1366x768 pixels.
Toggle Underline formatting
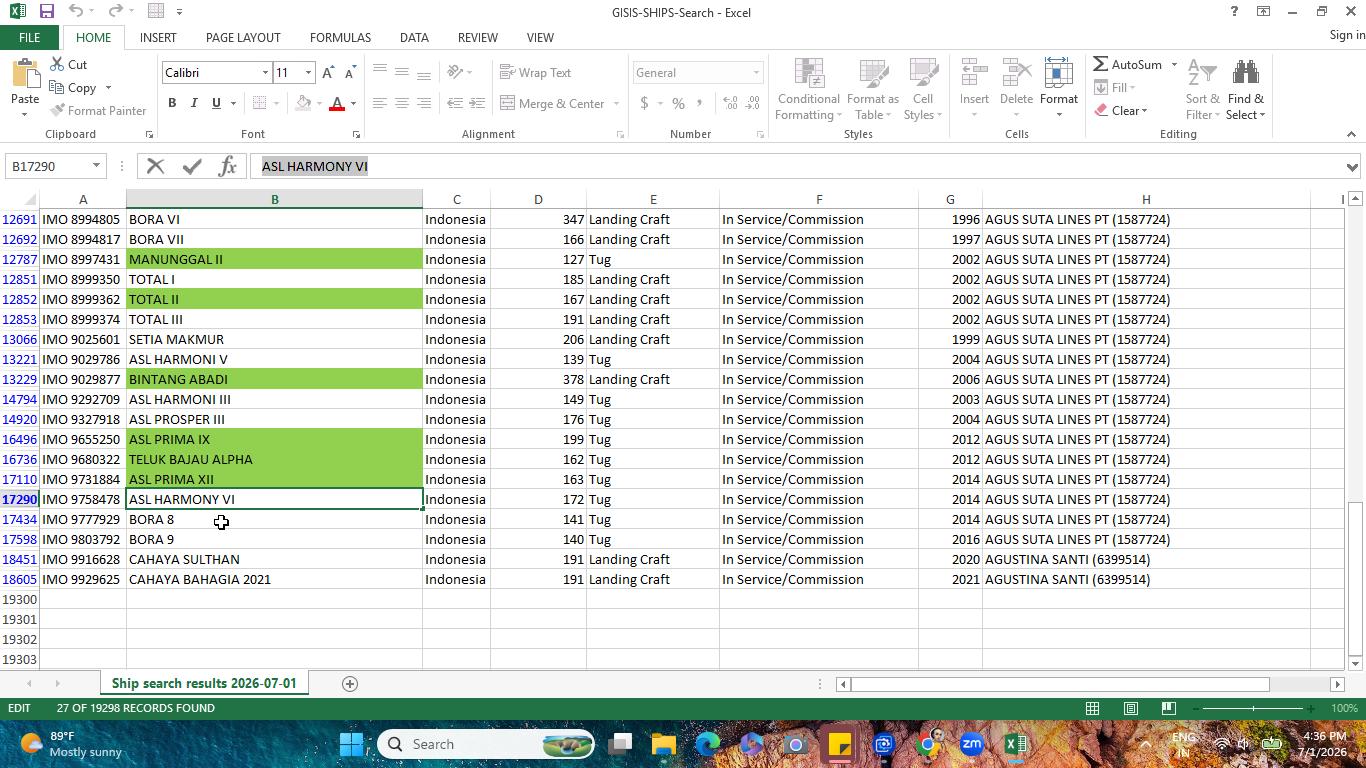(x=216, y=103)
